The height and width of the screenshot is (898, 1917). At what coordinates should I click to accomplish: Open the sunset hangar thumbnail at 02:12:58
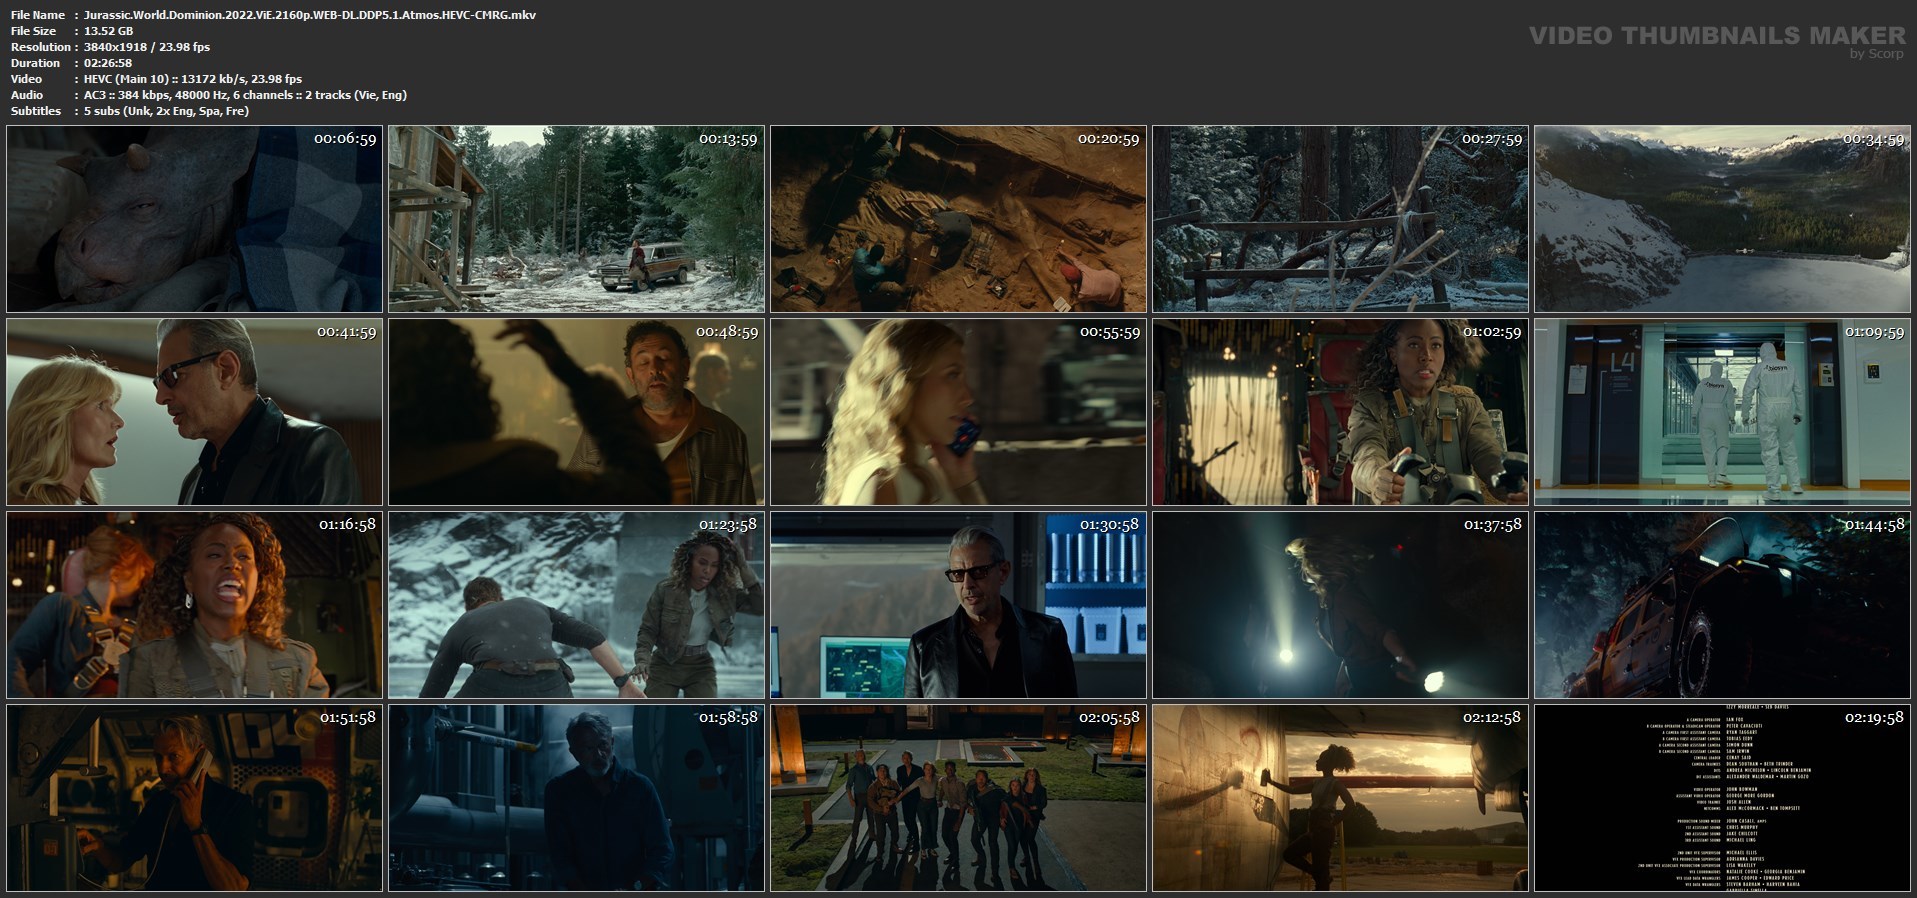(x=1340, y=798)
